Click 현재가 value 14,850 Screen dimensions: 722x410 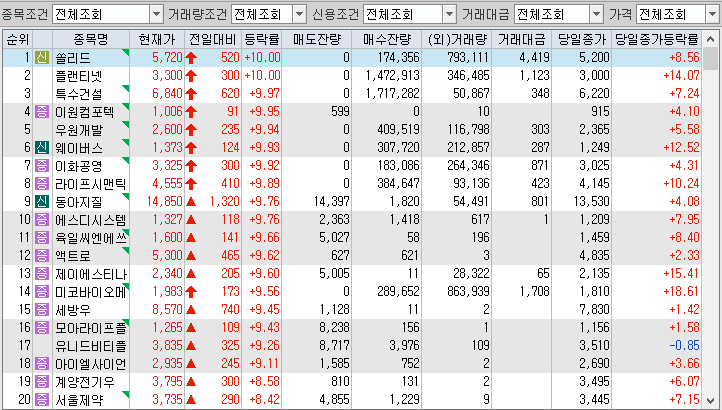[164, 201]
